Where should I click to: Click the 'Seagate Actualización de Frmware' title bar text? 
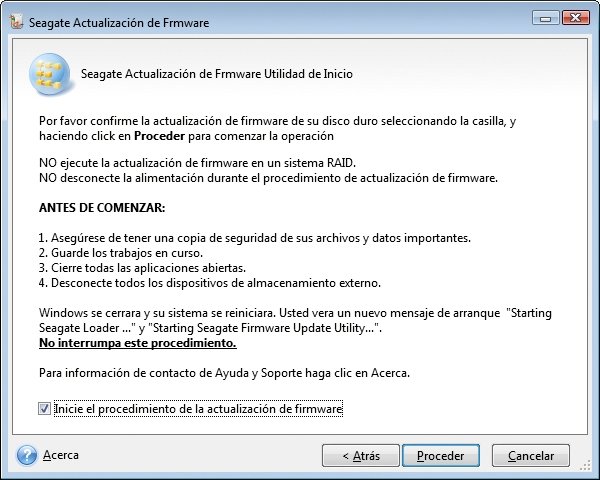click(x=119, y=23)
